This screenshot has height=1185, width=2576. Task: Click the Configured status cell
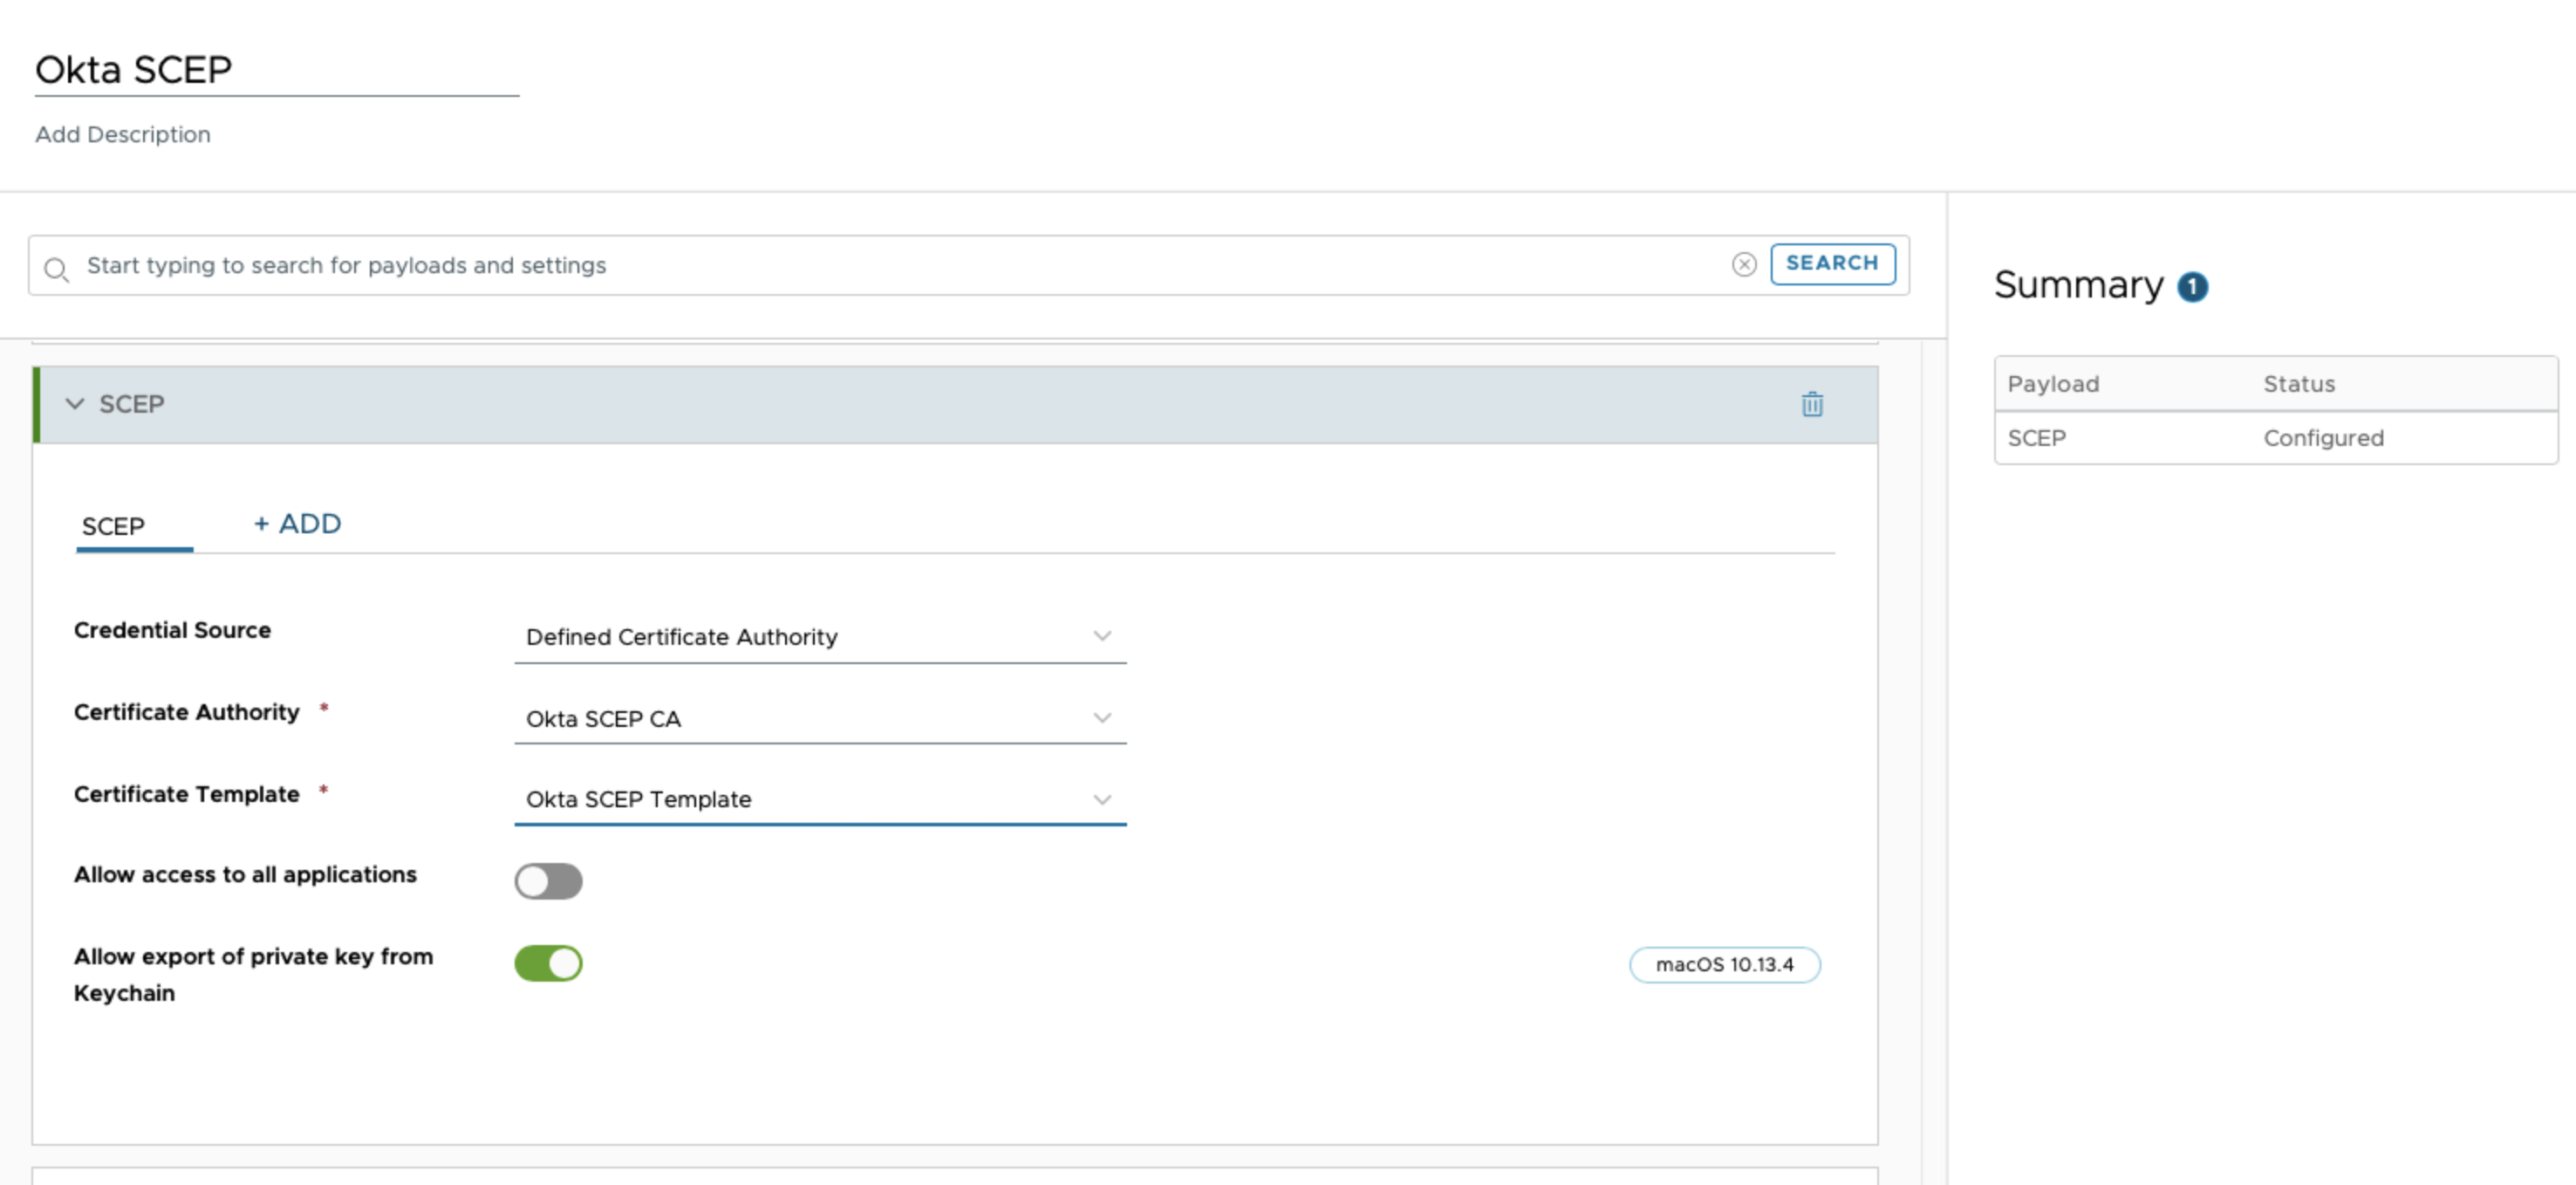(2323, 438)
